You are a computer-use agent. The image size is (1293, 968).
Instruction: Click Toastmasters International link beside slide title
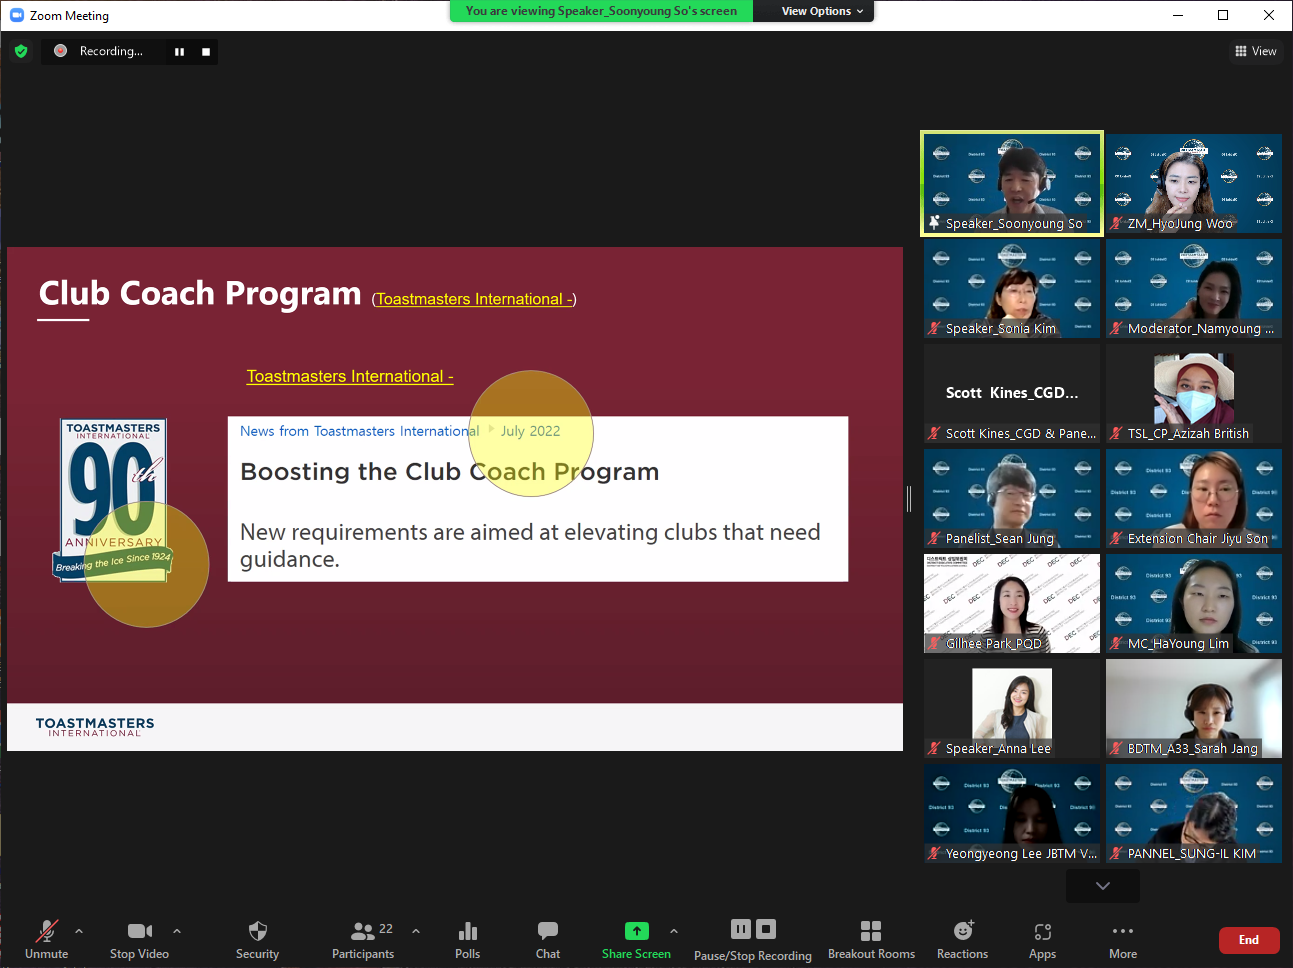pyautogui.click(x=474, y=299)
